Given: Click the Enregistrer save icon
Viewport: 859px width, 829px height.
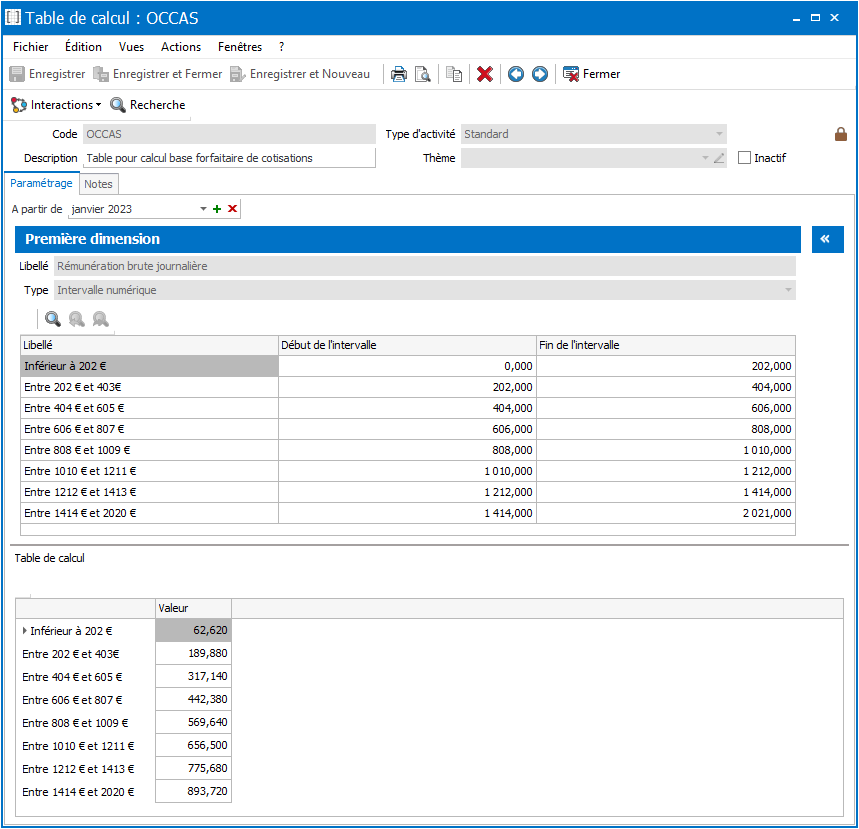Looking at the screenshot, I should point(17,74).
